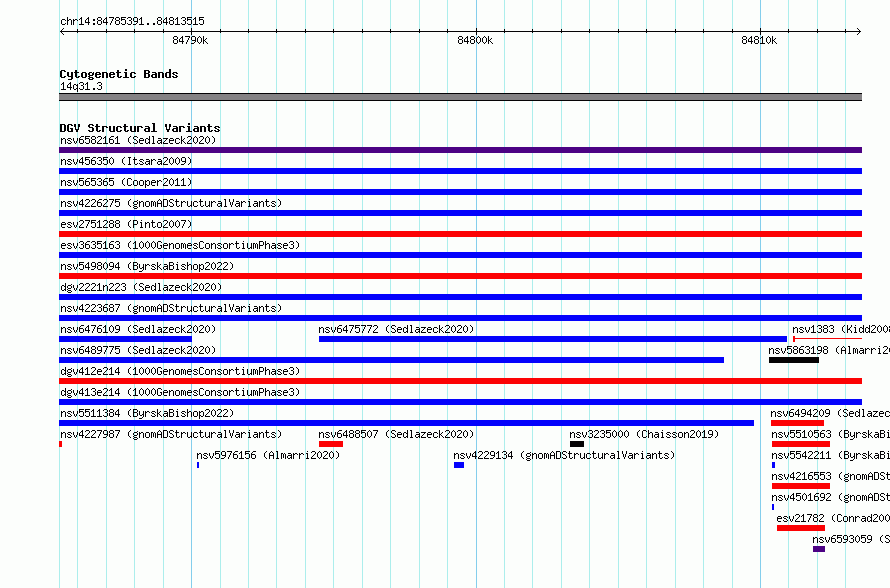Open the nsv456350 (Itsara2009) label
The height and width of the screenshot is (588, 890).
click(x=126, y=161)
